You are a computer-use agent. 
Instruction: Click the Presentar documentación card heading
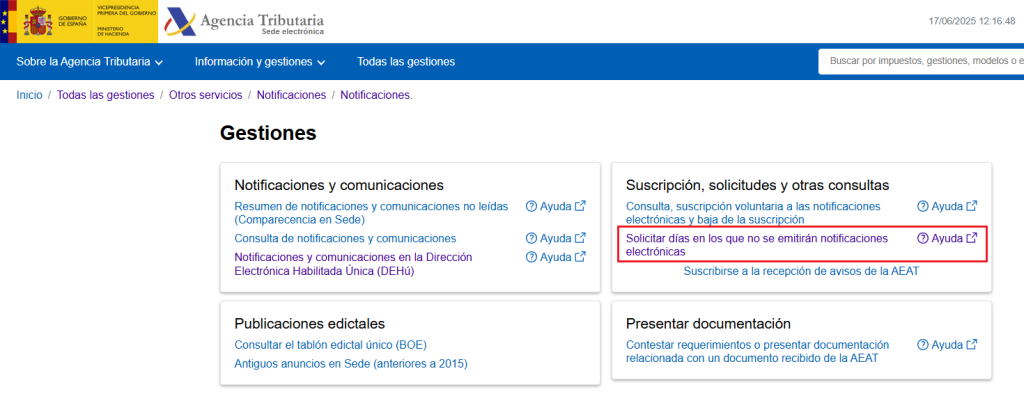pos(709,324)
